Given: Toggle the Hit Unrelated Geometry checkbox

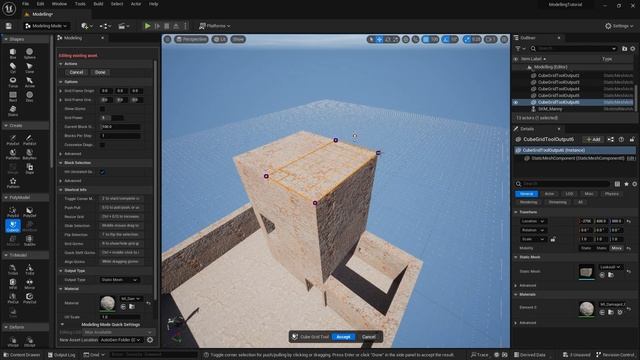Looking at the screenshot, I should pos(102,172).
